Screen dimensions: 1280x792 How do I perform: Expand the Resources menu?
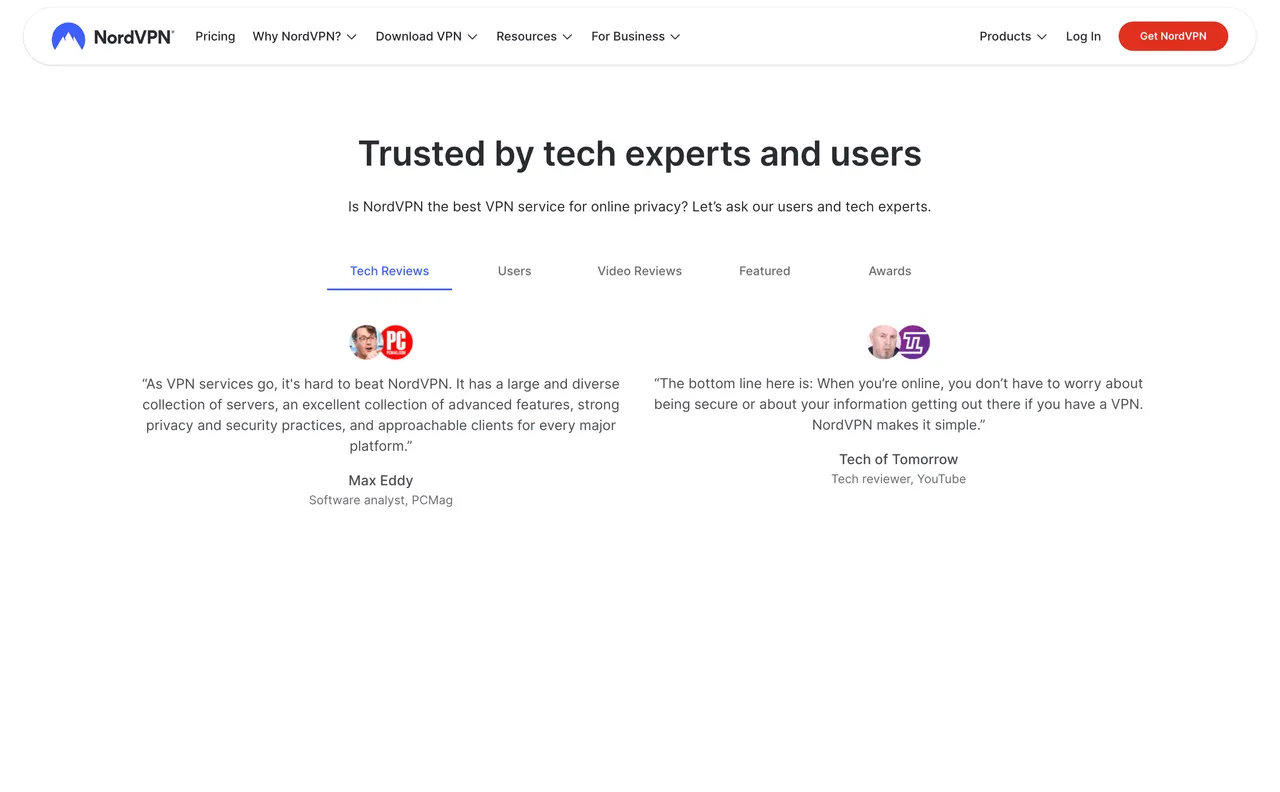(534, 37)
